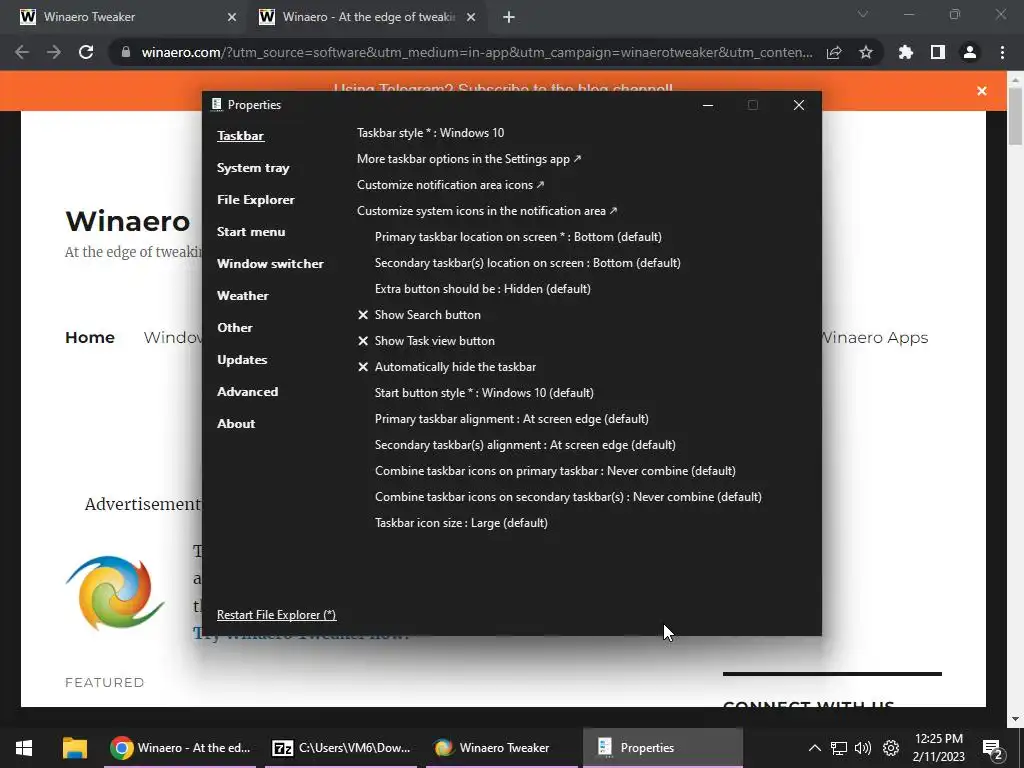Change Combine taskbar icons on primary taskbar
The image size is (1024, 768).
tap(555, 471)
